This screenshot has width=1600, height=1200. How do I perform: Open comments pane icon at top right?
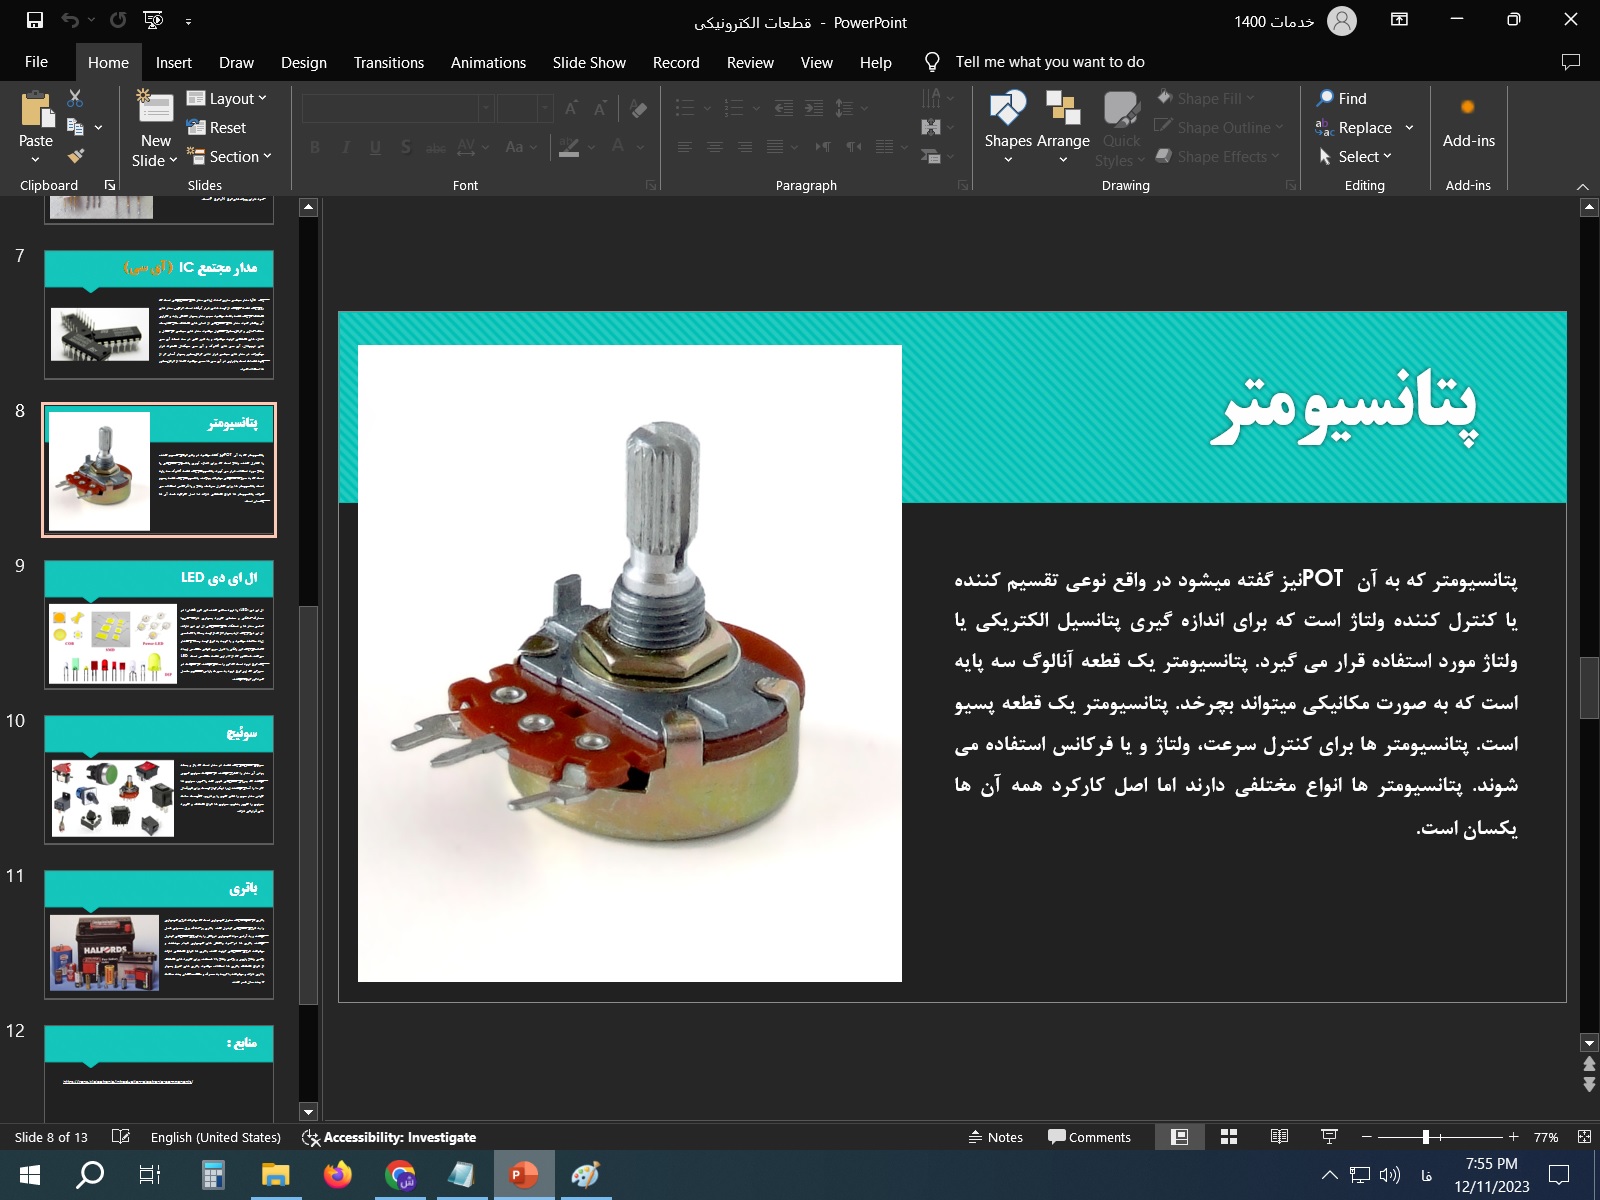(x=1570, y=62)
